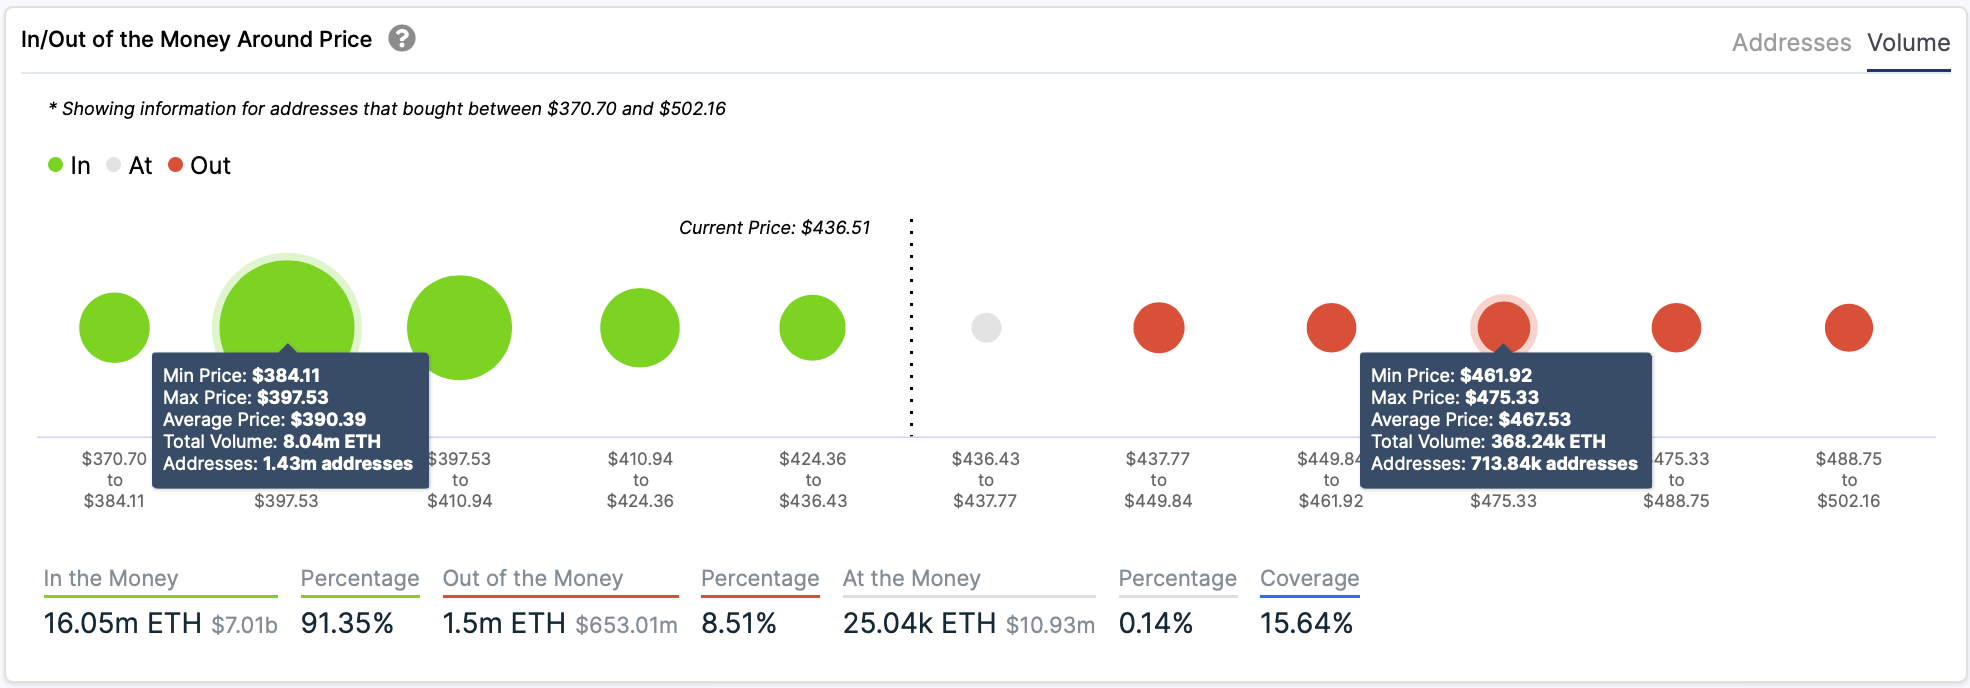Click the red bubble for $449.84 to $461.92
The width and height of the screenshot is (1970, 688).
(1331, 327)
